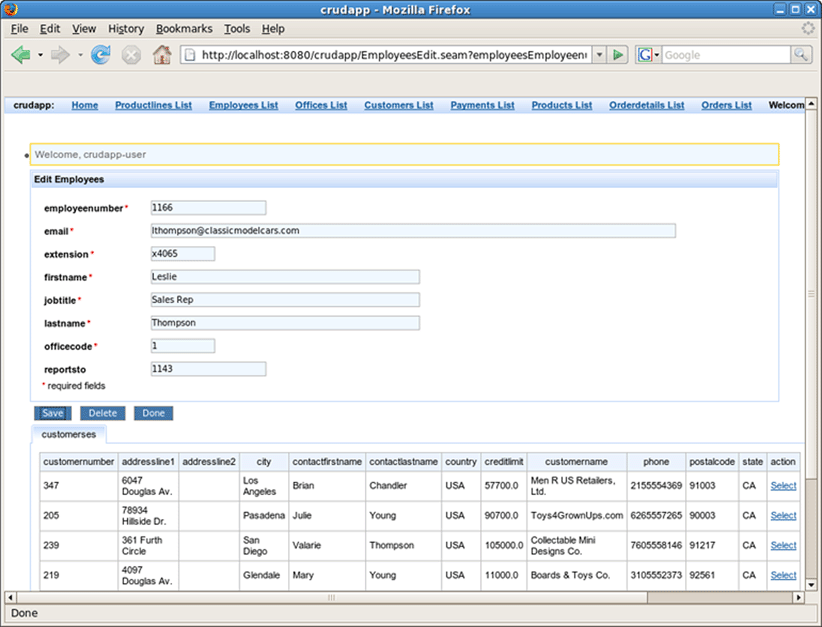Viewport: 822px width, 627px height.
Task: Open the back history dropdown arrow
Action: [40, 55]
